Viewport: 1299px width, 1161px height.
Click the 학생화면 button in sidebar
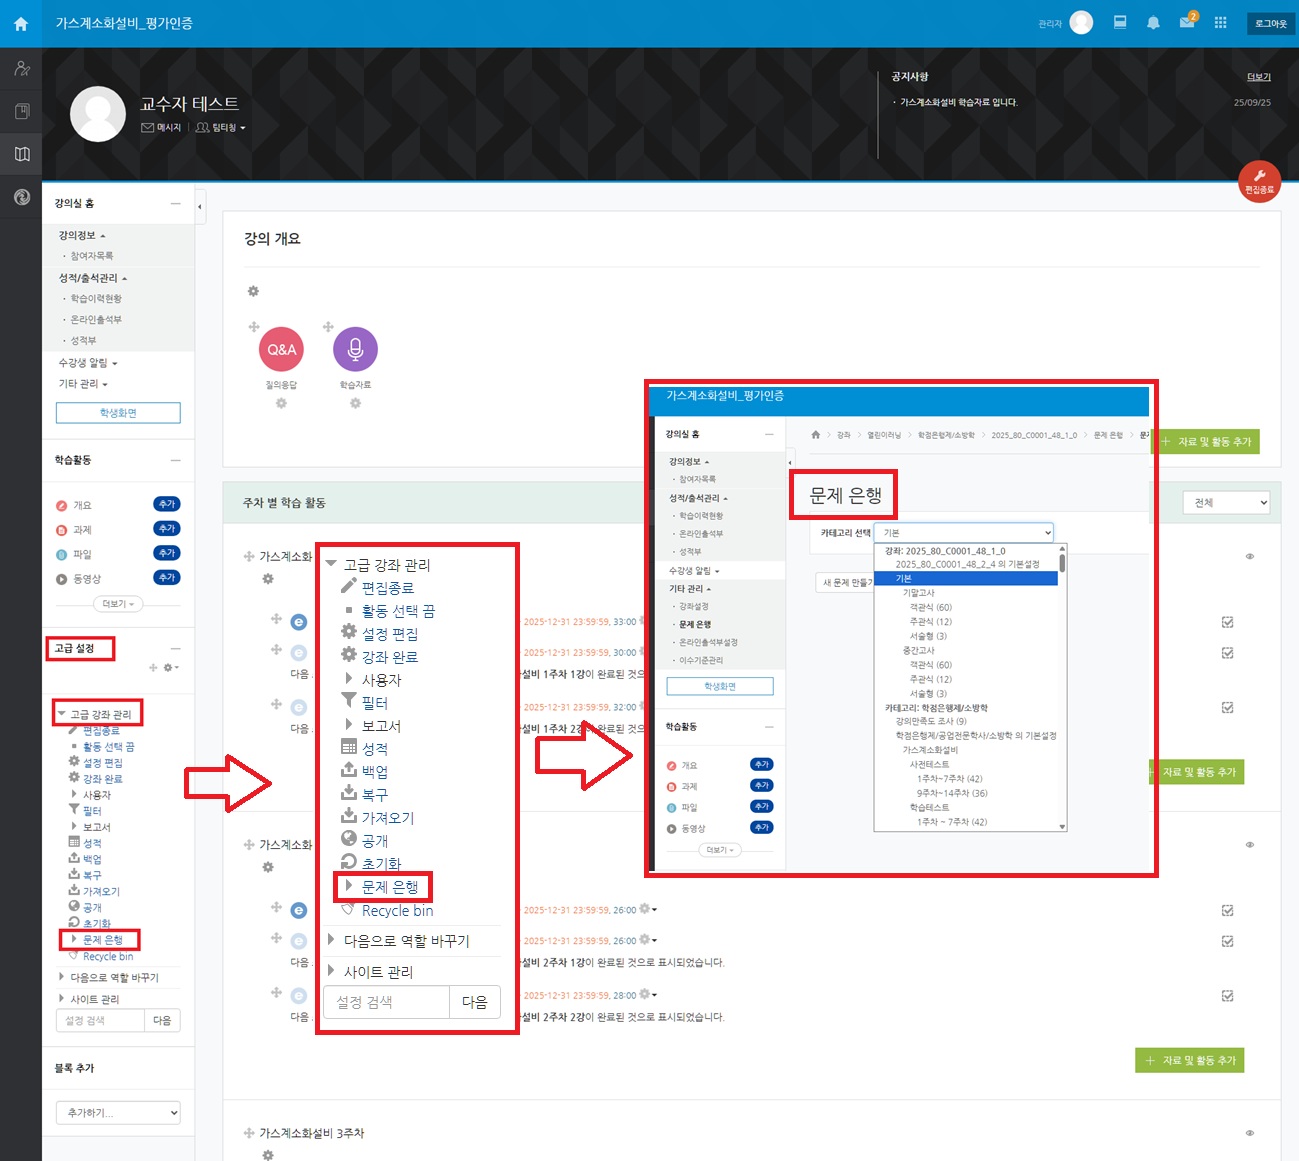pos(118,413)
